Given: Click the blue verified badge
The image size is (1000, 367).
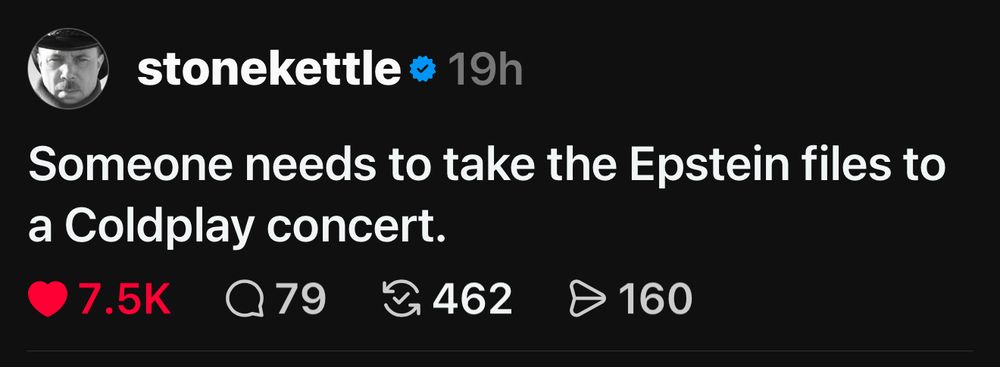Looking at the screenshot, I should (x=422, y=69).
